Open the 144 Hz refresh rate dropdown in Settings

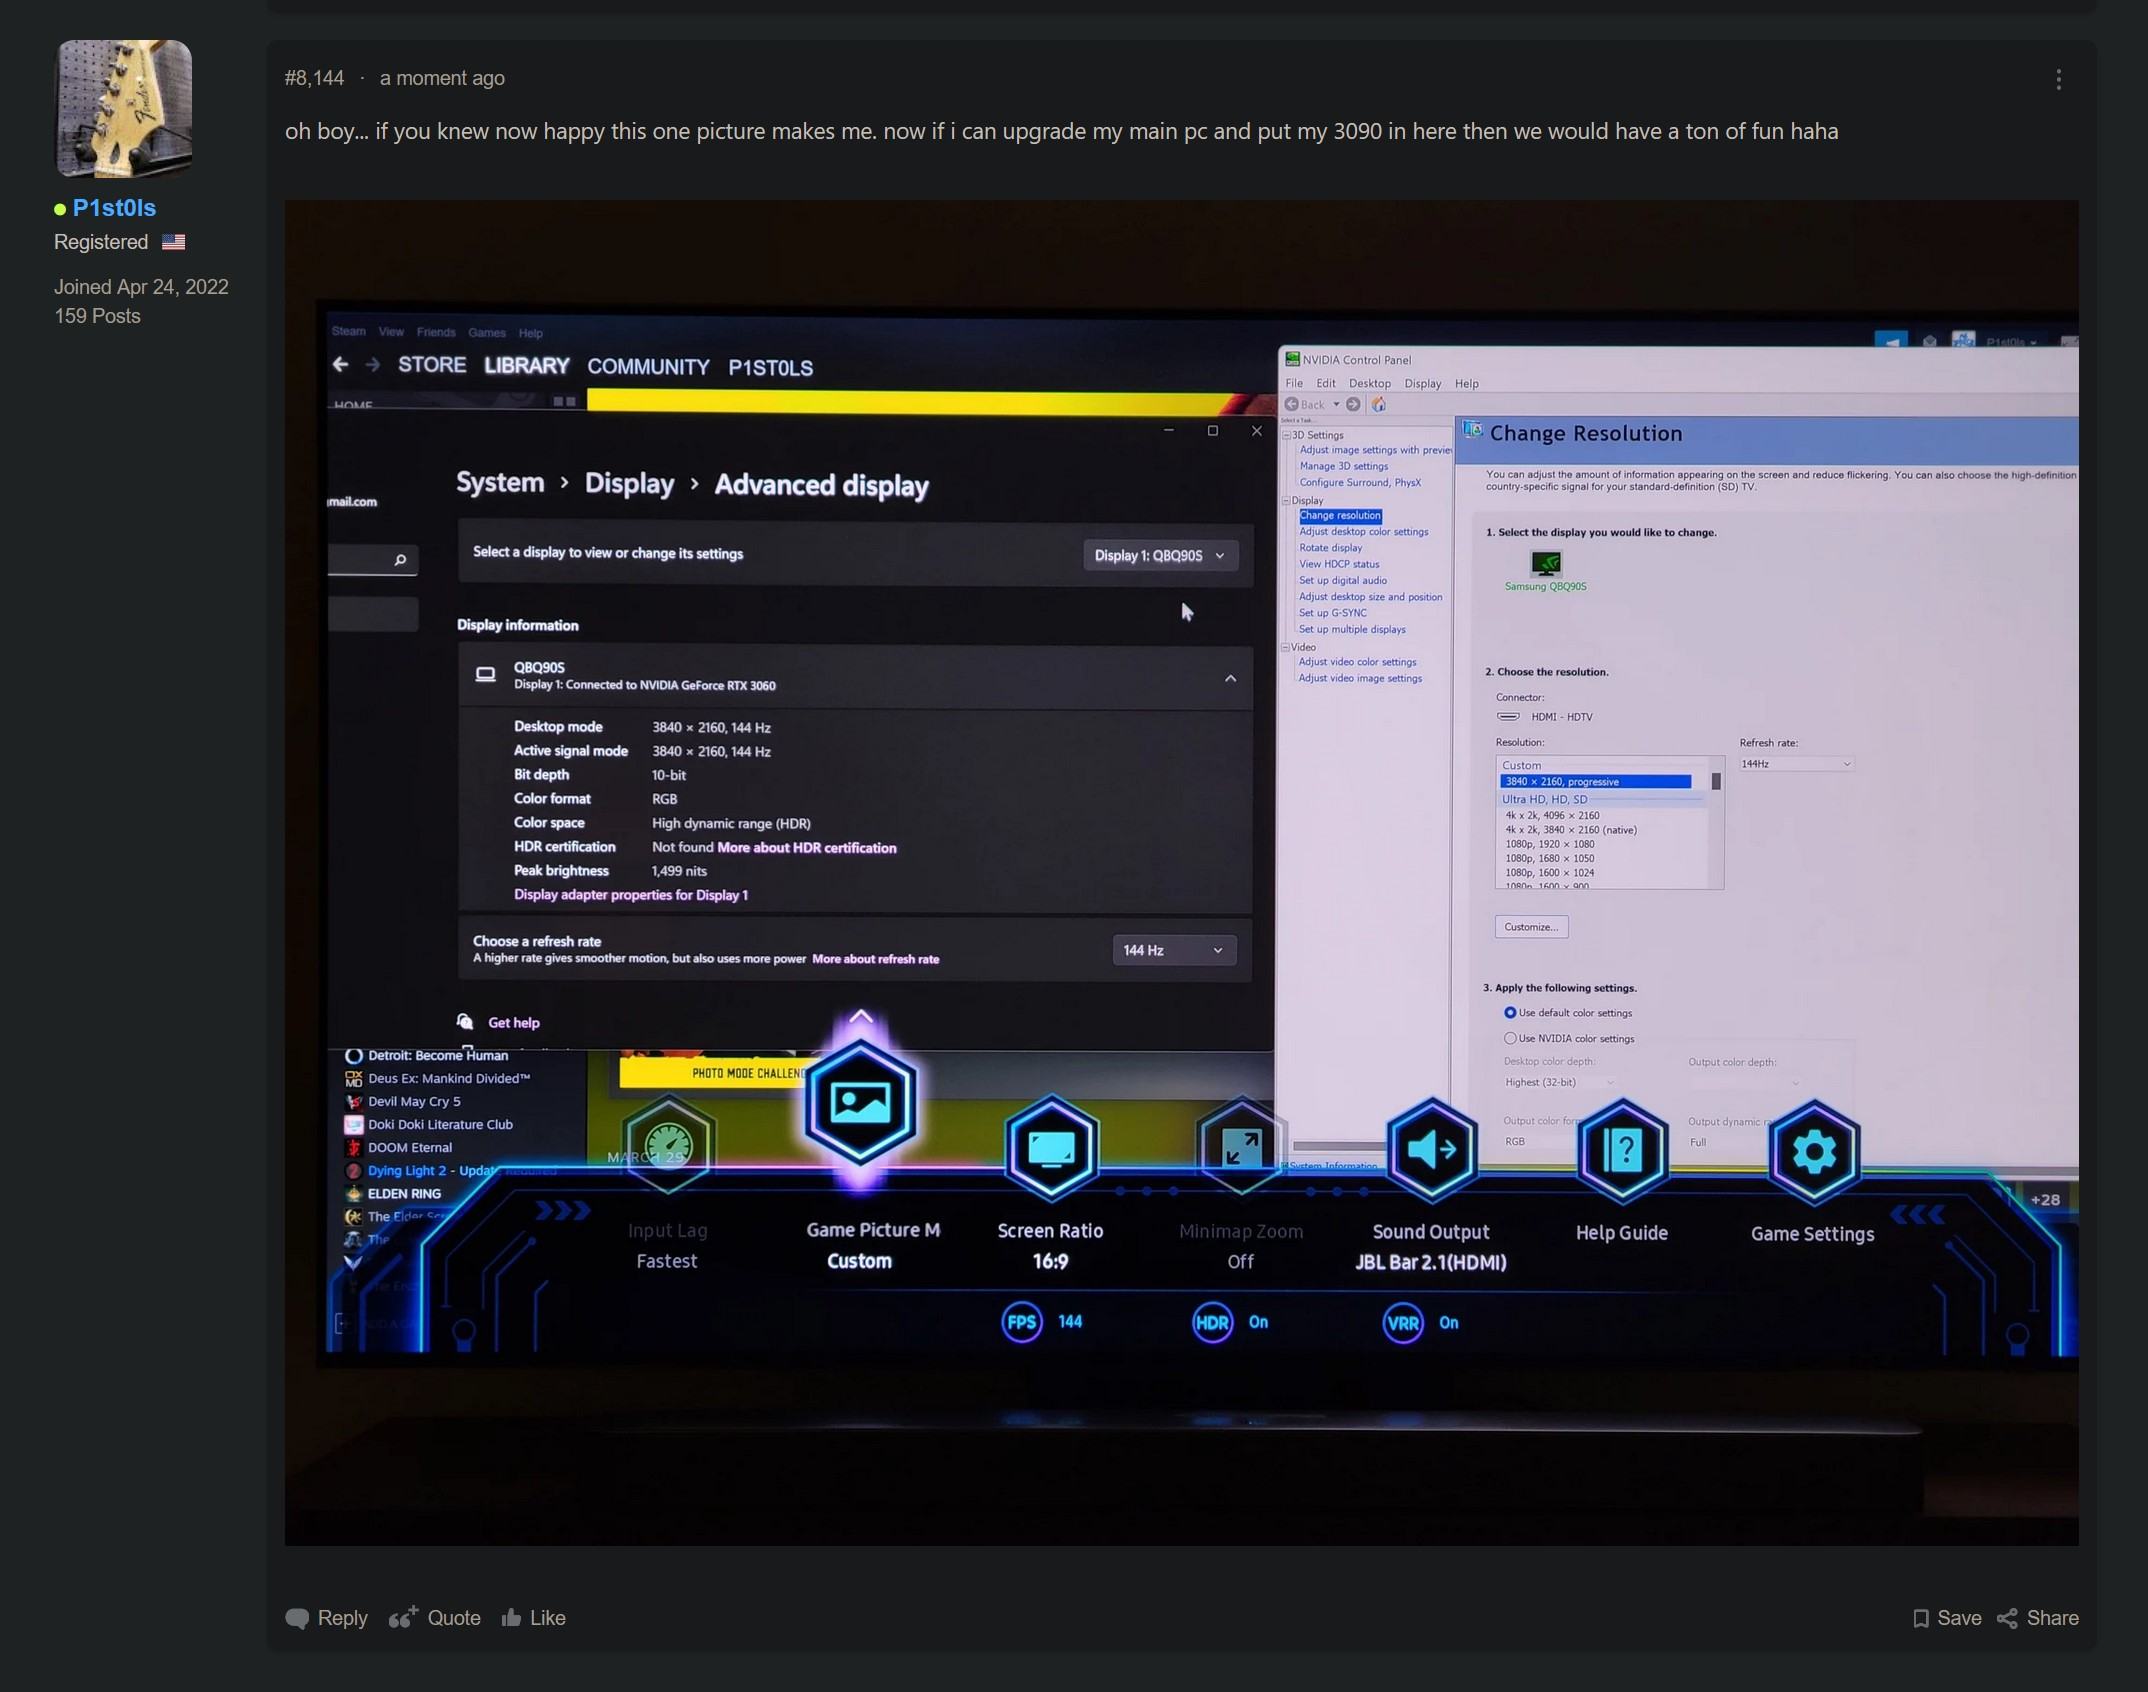[1173, 950]
